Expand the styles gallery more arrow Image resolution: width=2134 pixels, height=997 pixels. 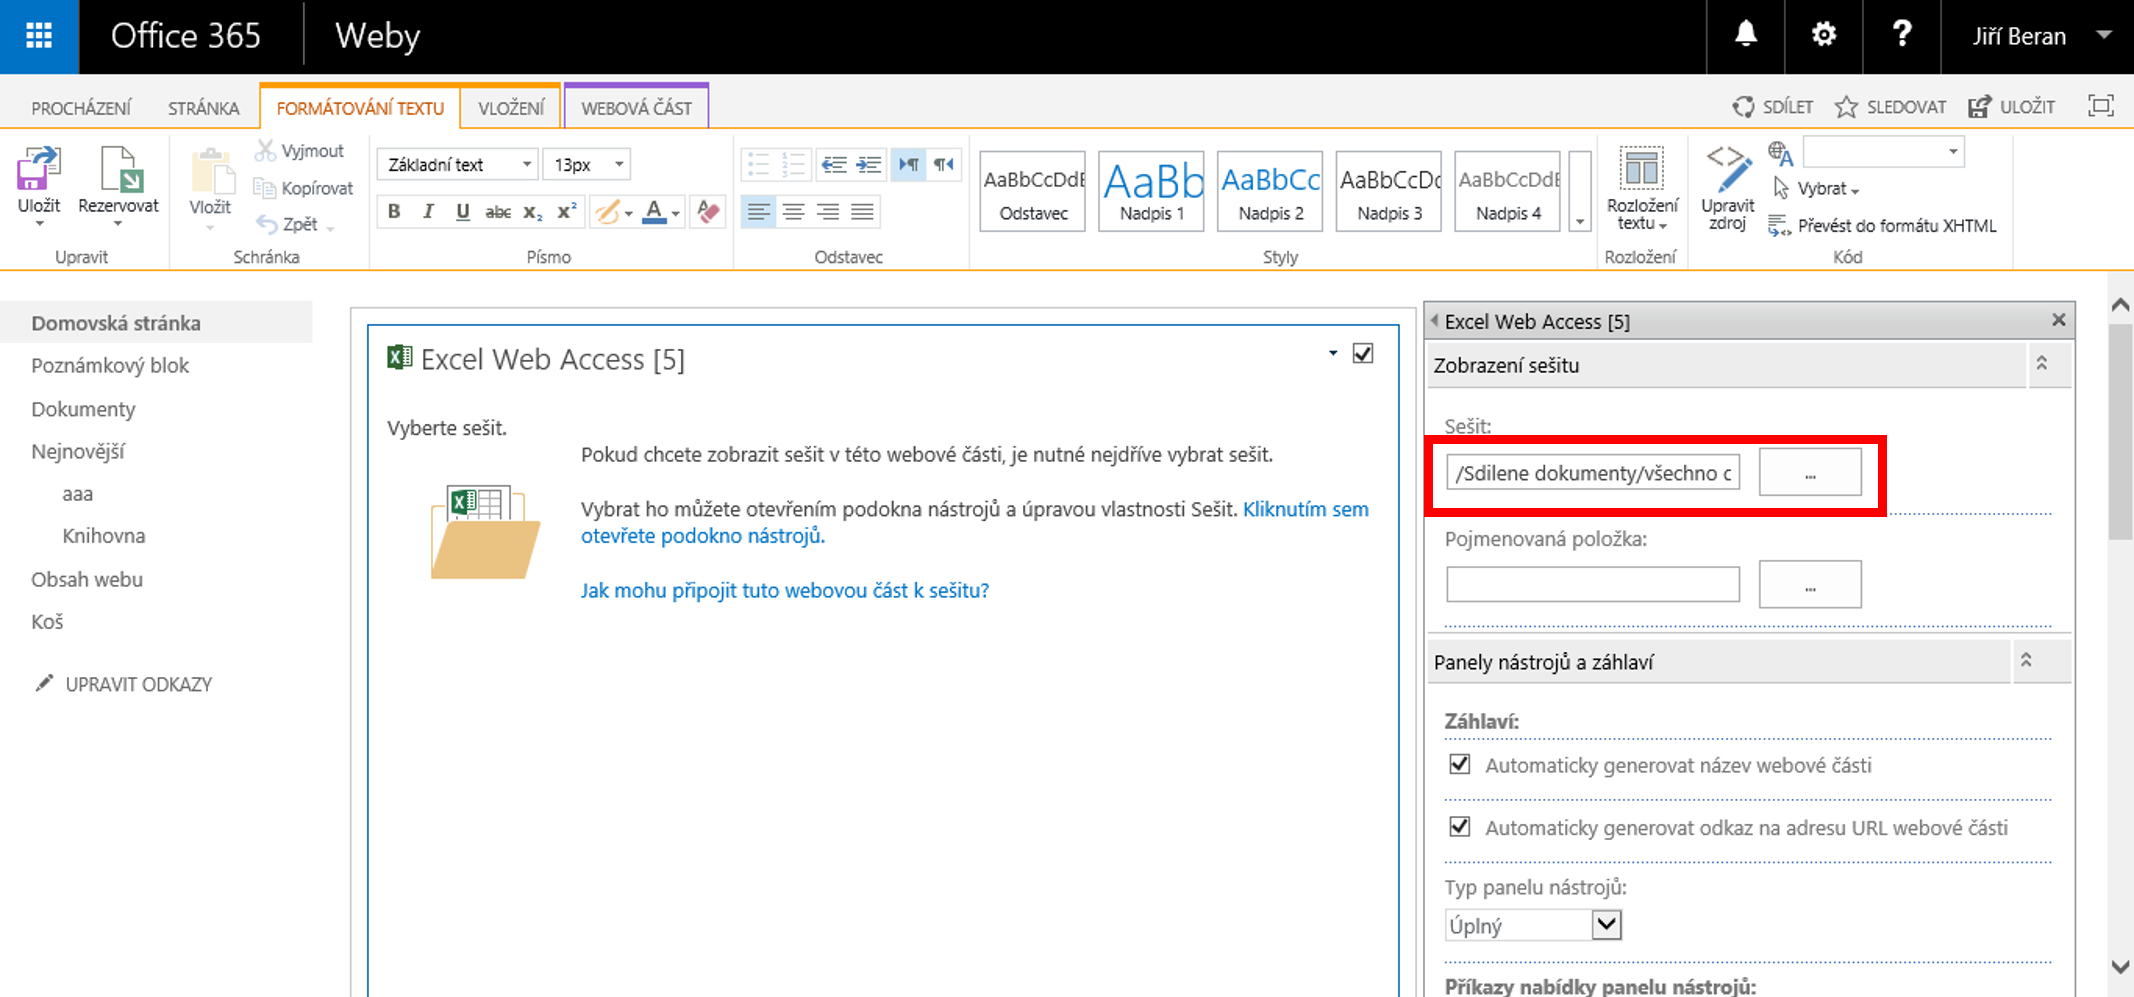pyautogui.click(x=1580, y=191)
